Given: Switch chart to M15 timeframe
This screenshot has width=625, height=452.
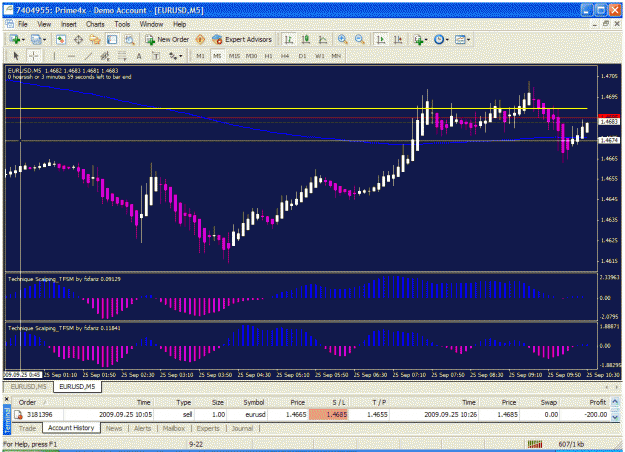Looking at the screenshot, I should tap(234, 56).
